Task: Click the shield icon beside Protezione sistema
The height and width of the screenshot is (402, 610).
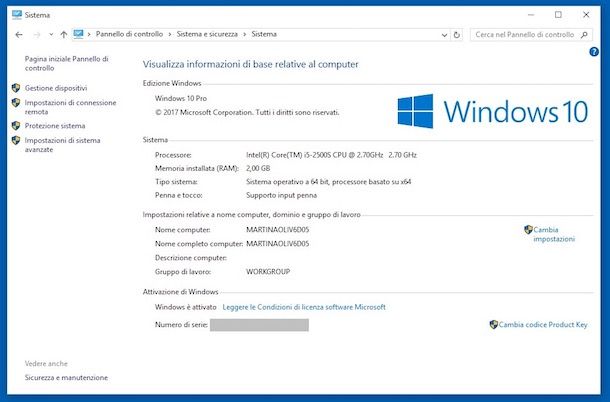Action: coord(16,126)
